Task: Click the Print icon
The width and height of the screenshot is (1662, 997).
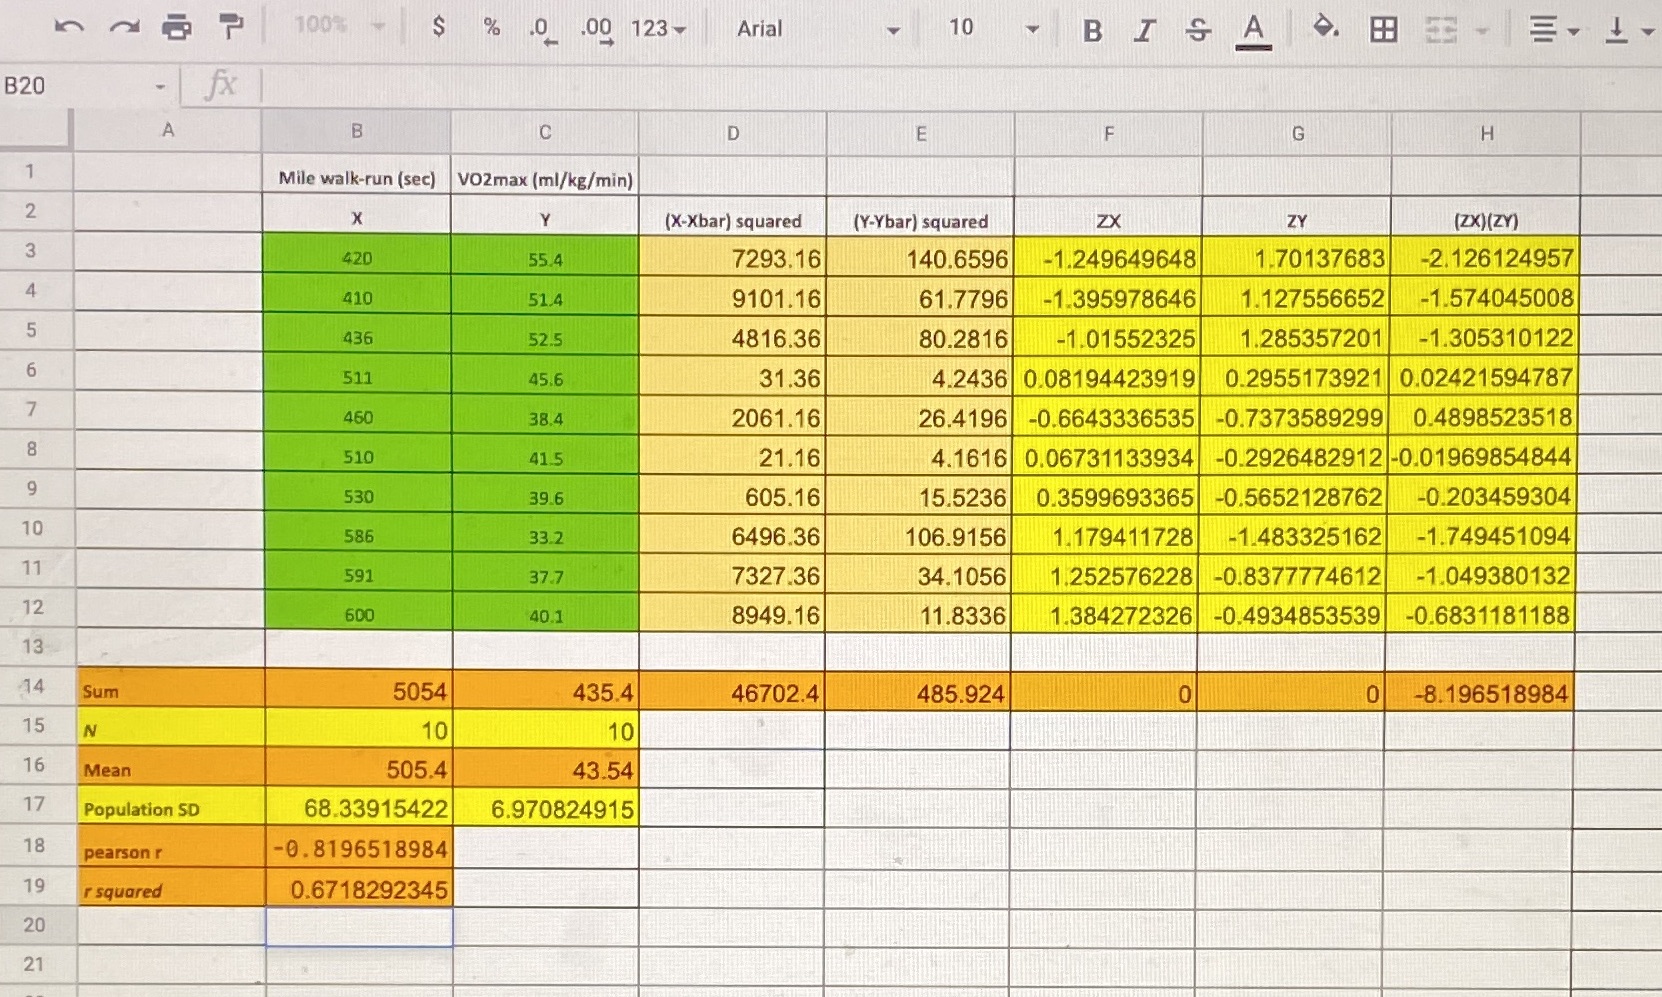Action: (176, 28)
